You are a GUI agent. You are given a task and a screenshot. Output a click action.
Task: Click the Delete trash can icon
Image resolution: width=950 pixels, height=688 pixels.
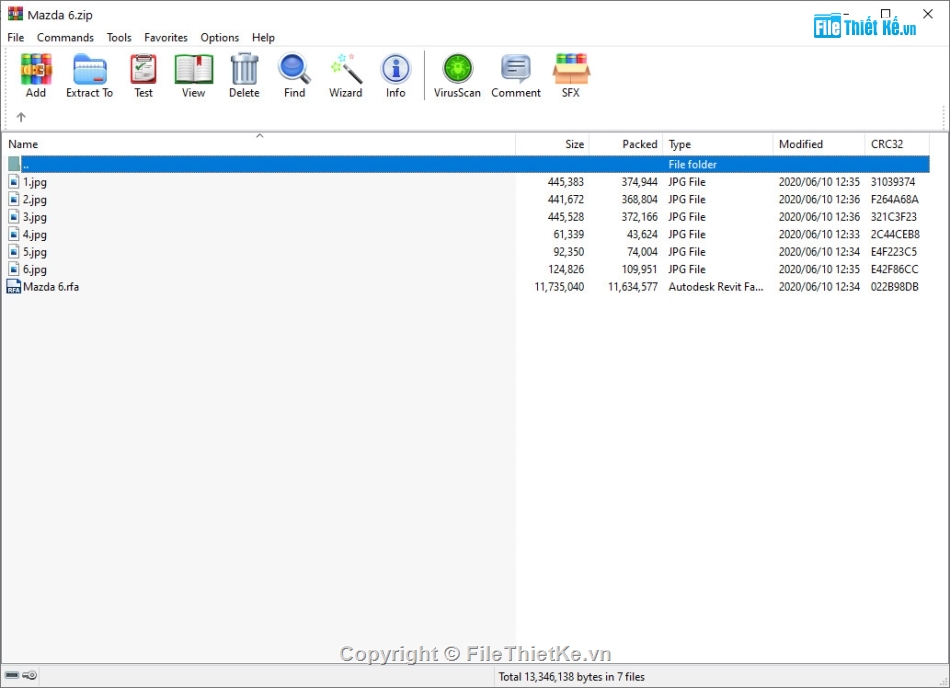click(x=244, y=68)
